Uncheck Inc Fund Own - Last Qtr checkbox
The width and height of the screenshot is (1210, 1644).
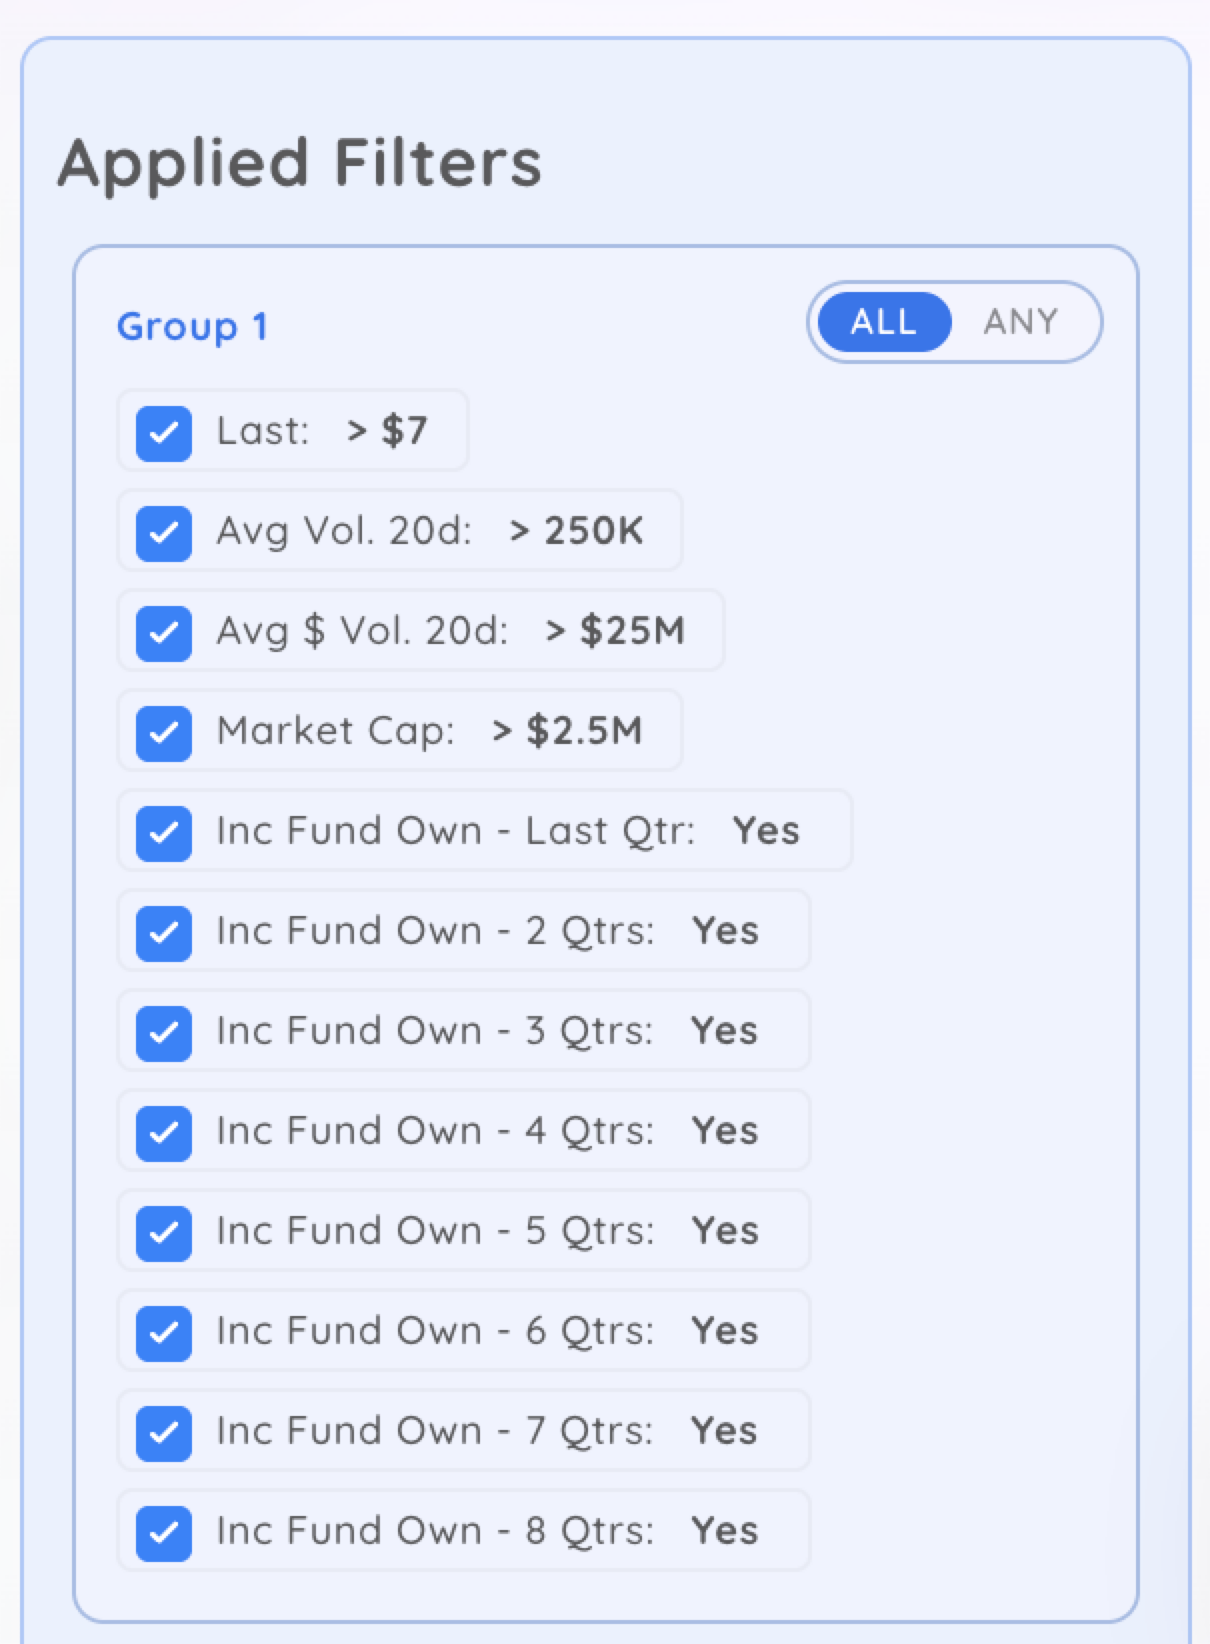click(164, 833)
